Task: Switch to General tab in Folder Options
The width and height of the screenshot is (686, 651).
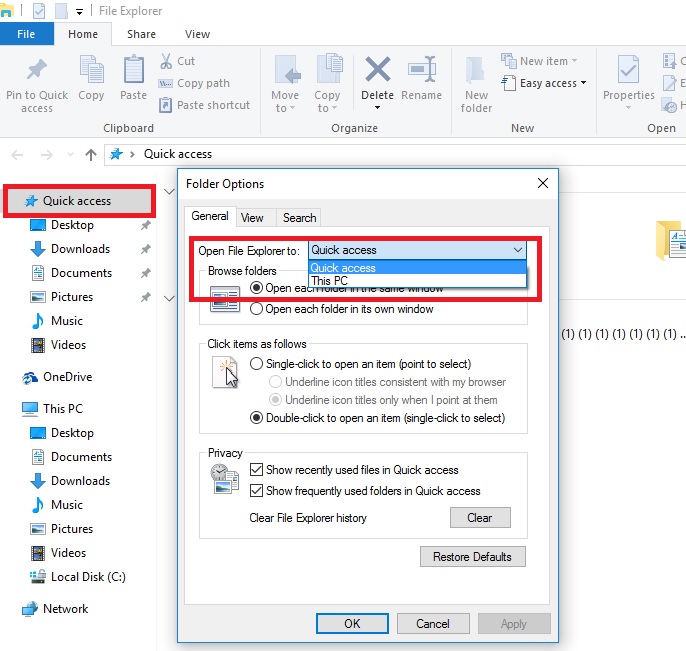Action: coord(210,216)
